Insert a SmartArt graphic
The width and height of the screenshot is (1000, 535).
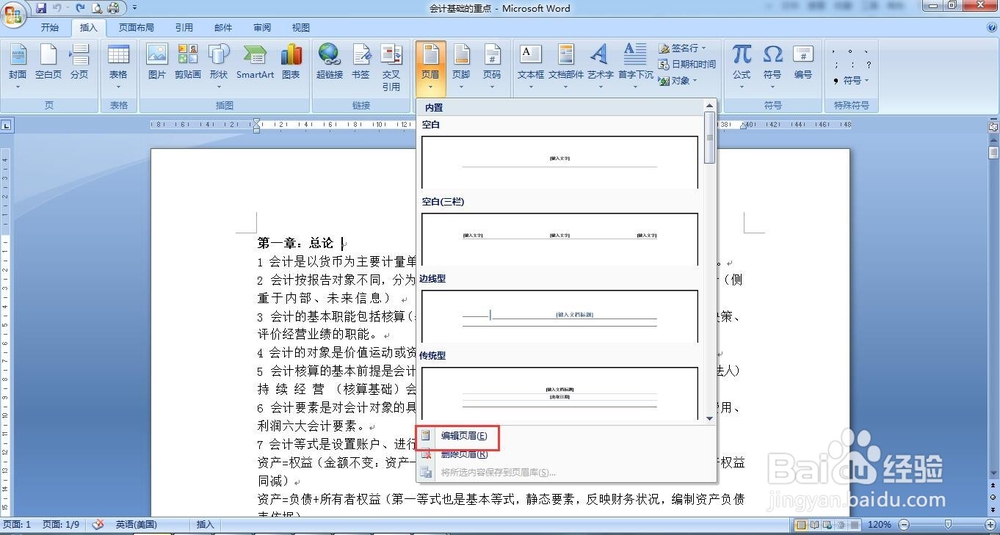[255, 62]
